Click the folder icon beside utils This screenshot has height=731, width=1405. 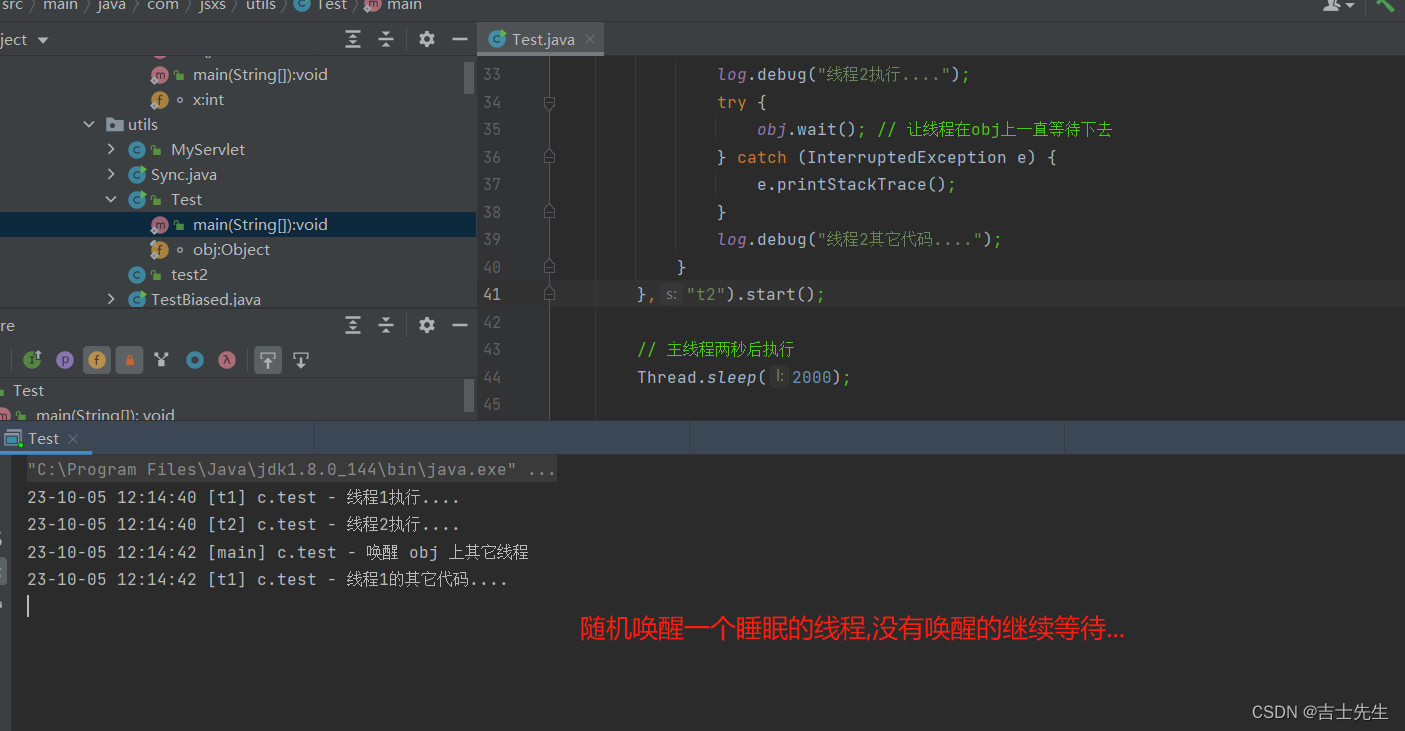tap(115, 125)
